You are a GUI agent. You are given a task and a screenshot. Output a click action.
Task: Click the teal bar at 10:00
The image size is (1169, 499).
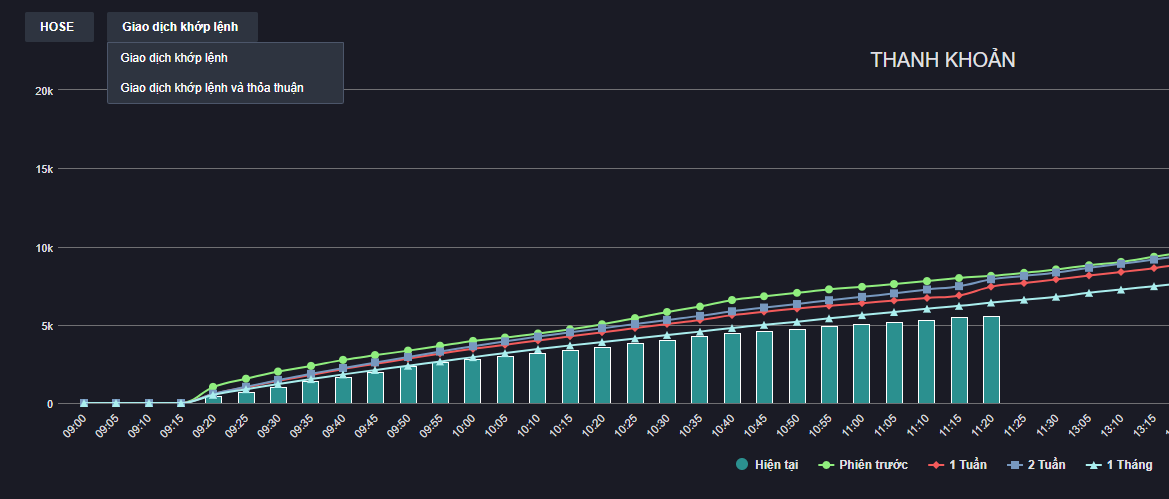point(472,381)
